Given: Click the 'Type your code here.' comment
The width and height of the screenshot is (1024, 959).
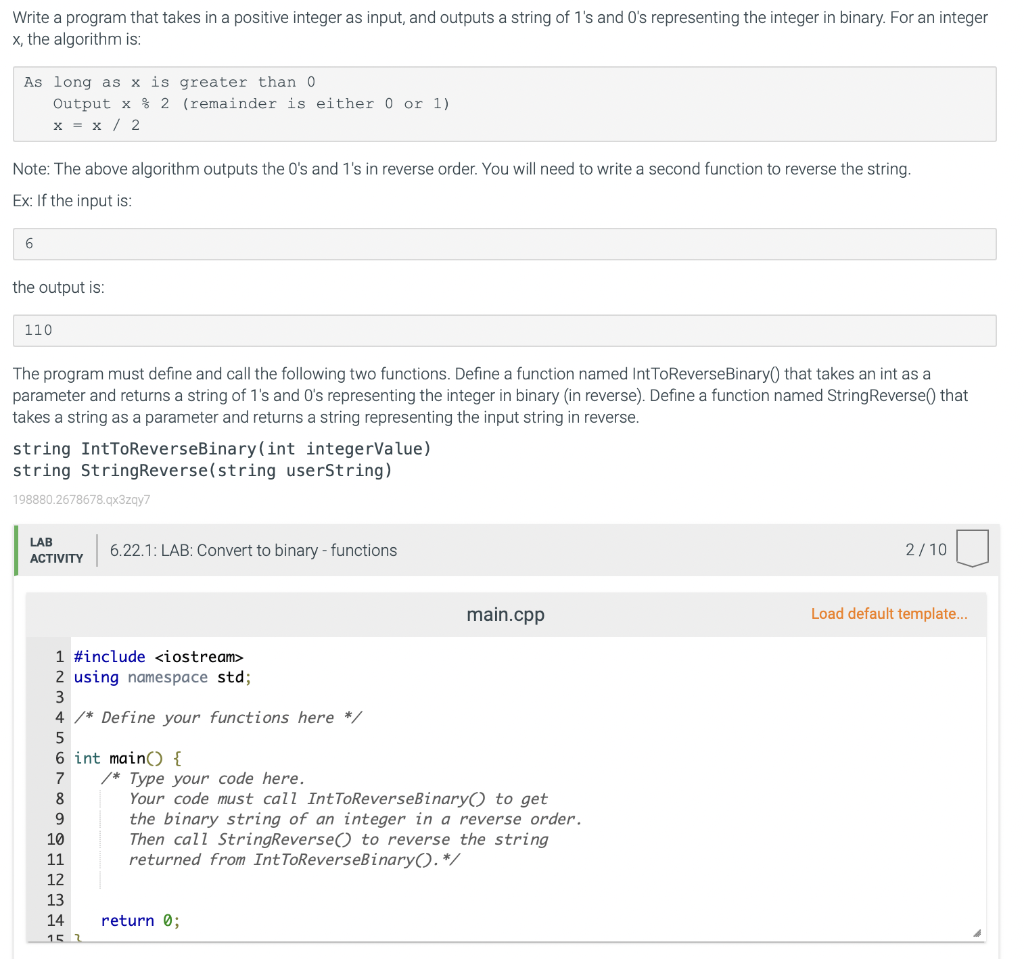Looking at the screenshot, I should [203, 778].
